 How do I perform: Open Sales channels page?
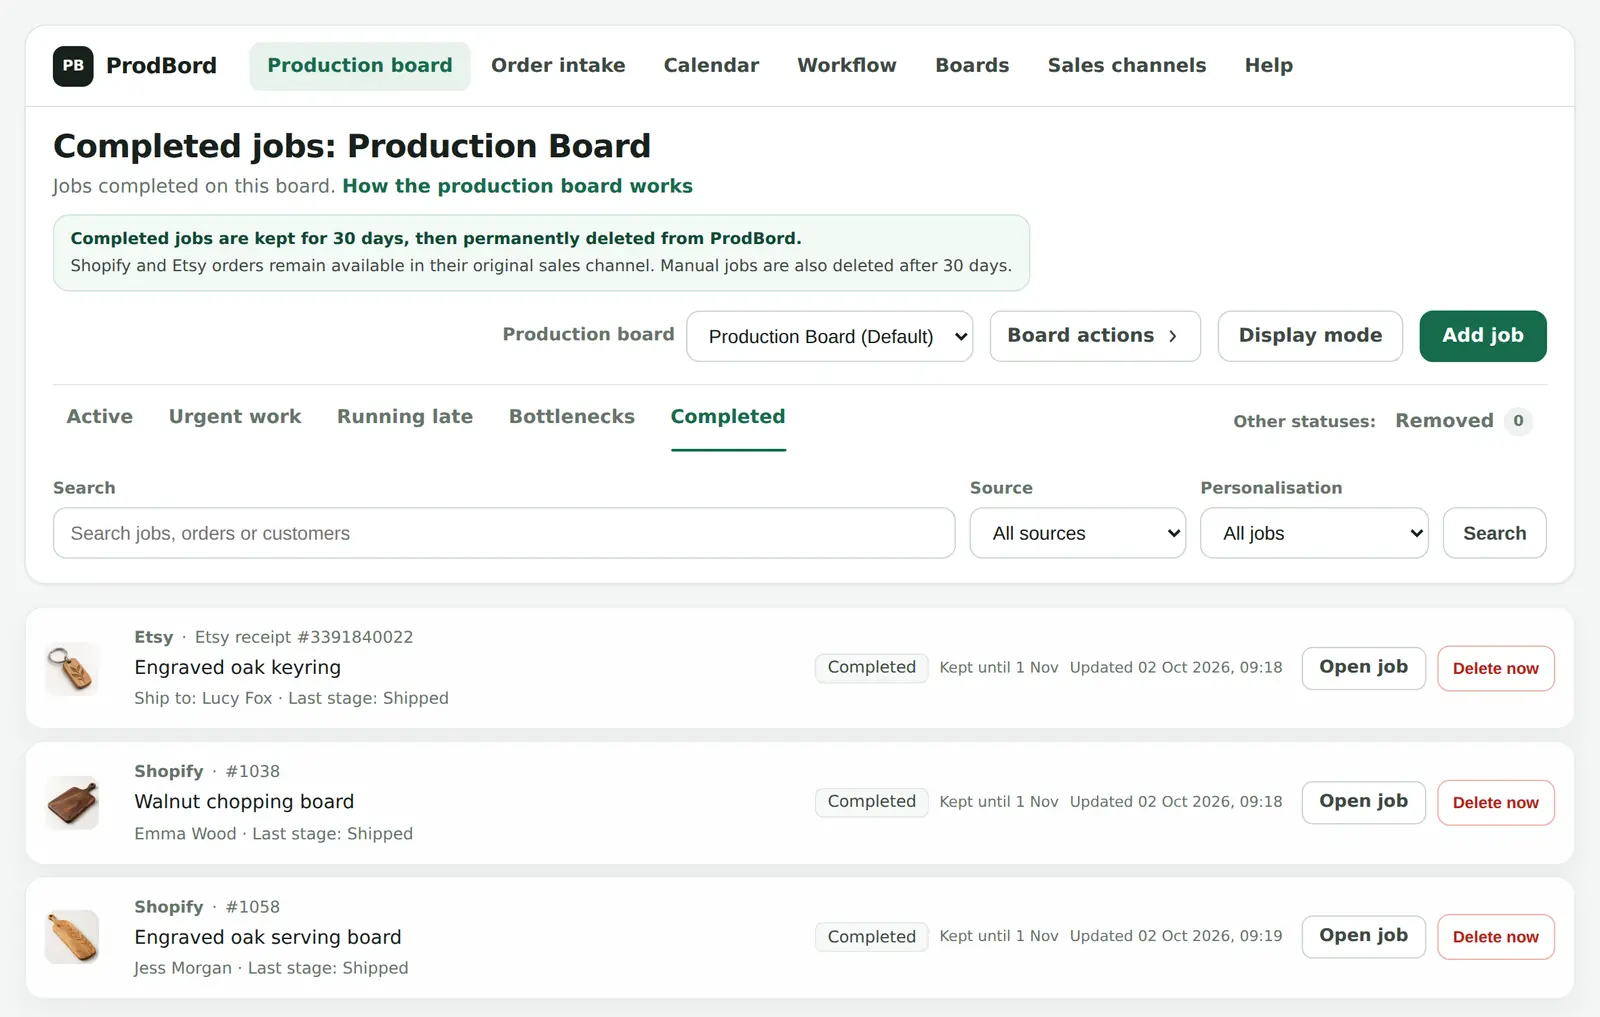(1127, 66)
